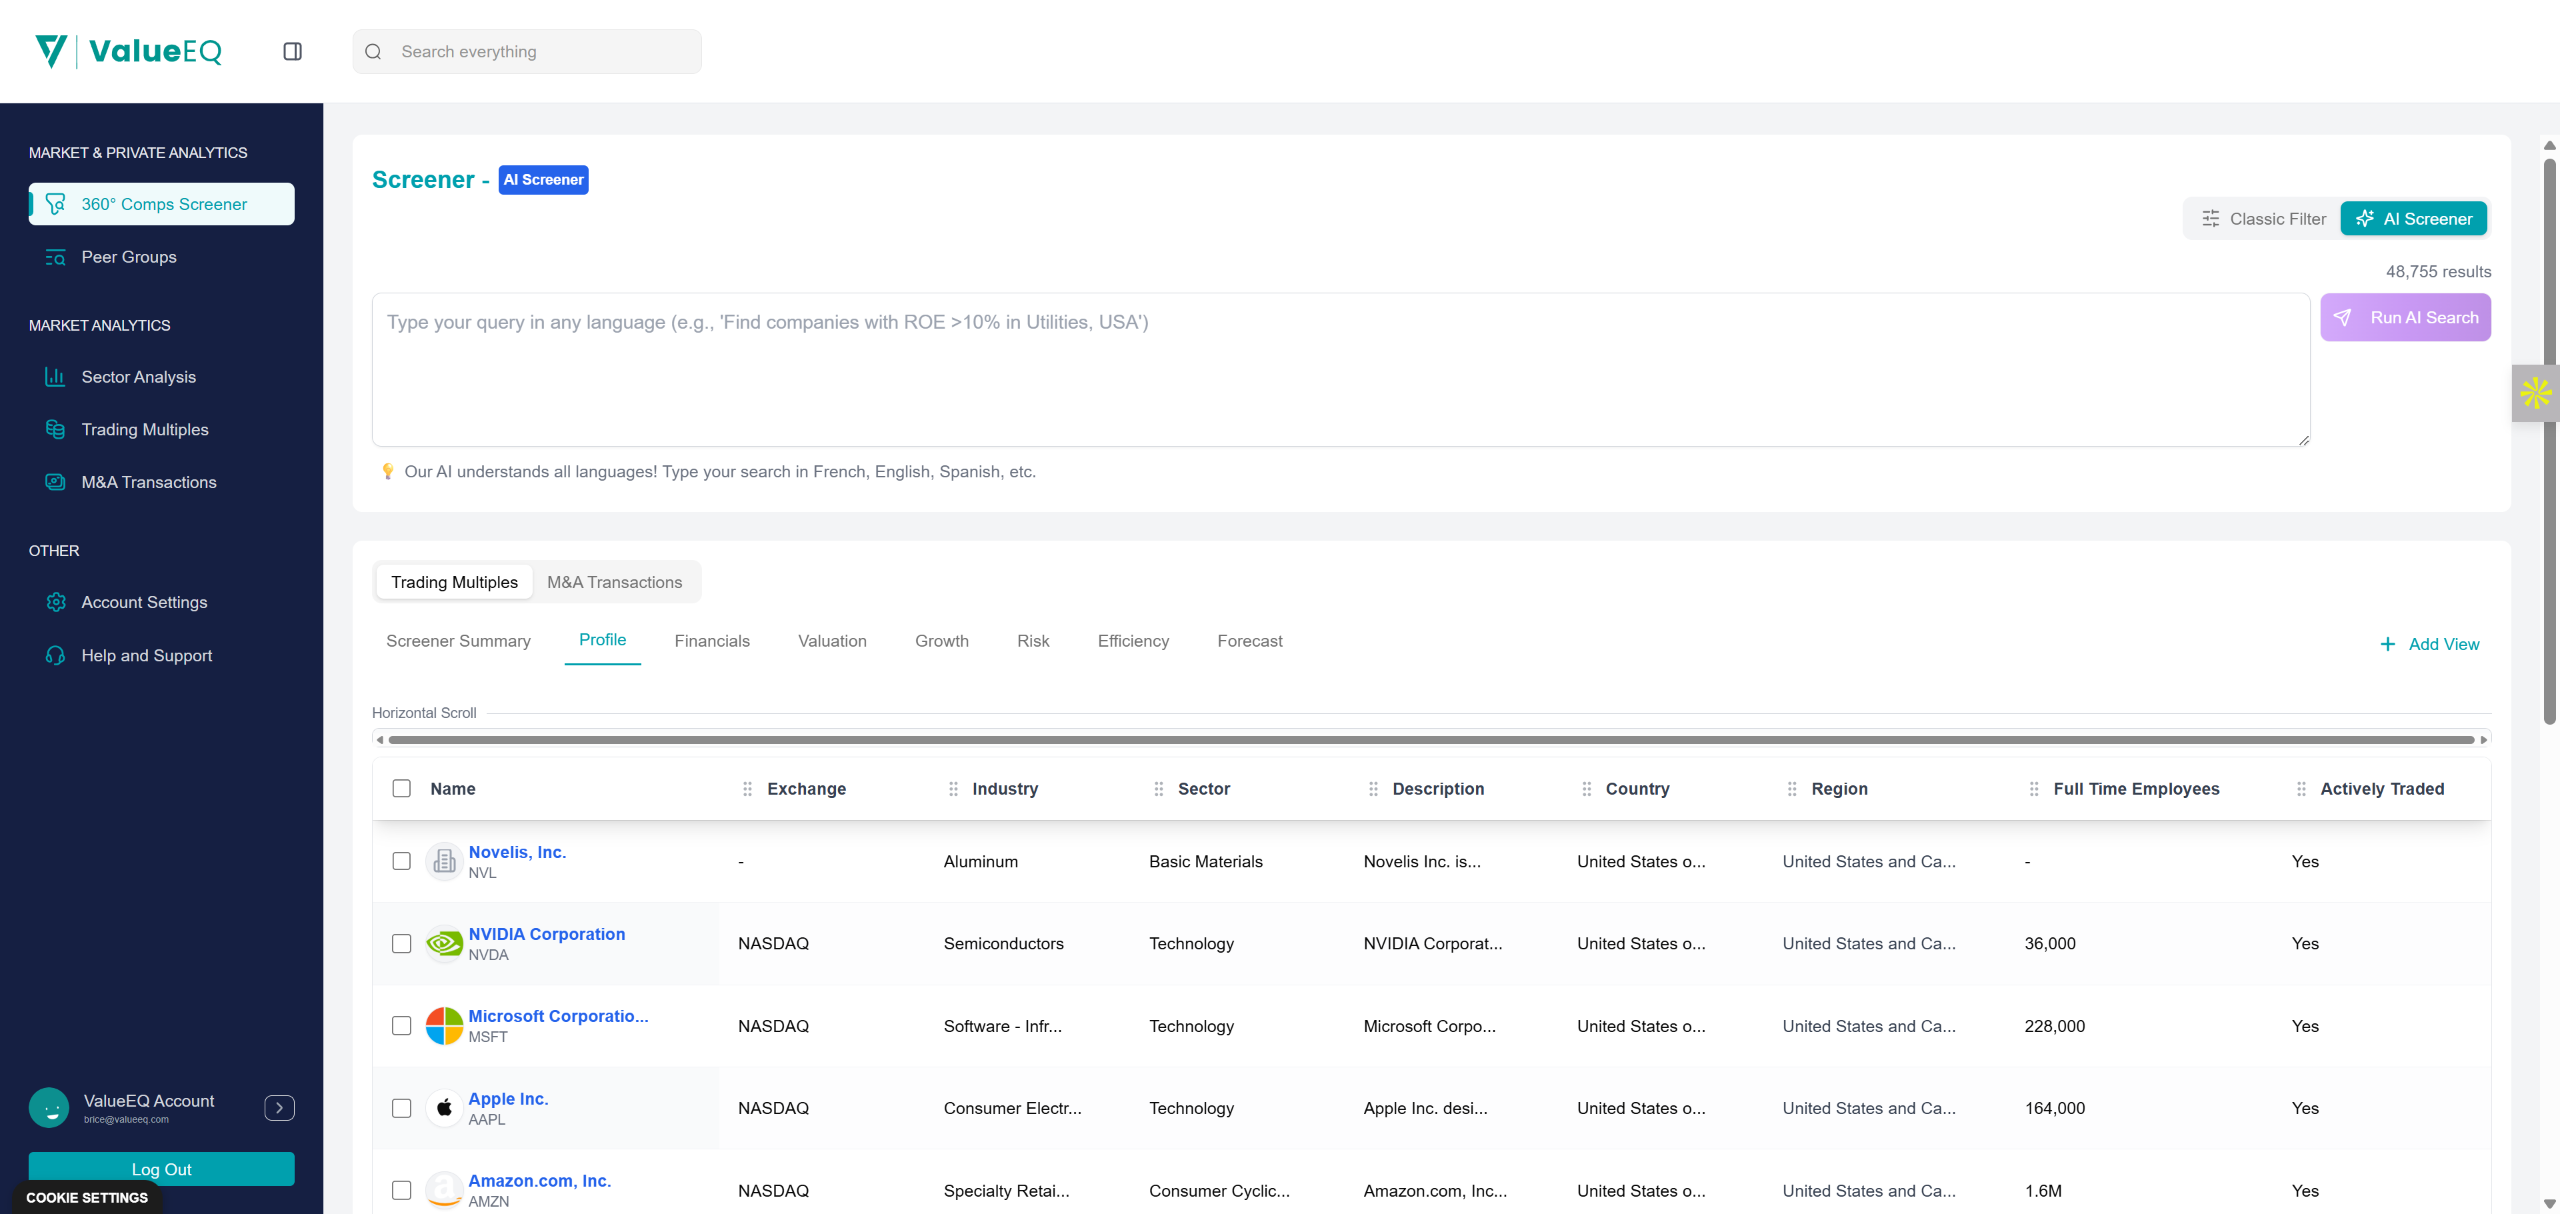2560x1214 pixels.
Task: Open Account Settings gear icon
Action: pyautogui.click(x=55, y=602)
